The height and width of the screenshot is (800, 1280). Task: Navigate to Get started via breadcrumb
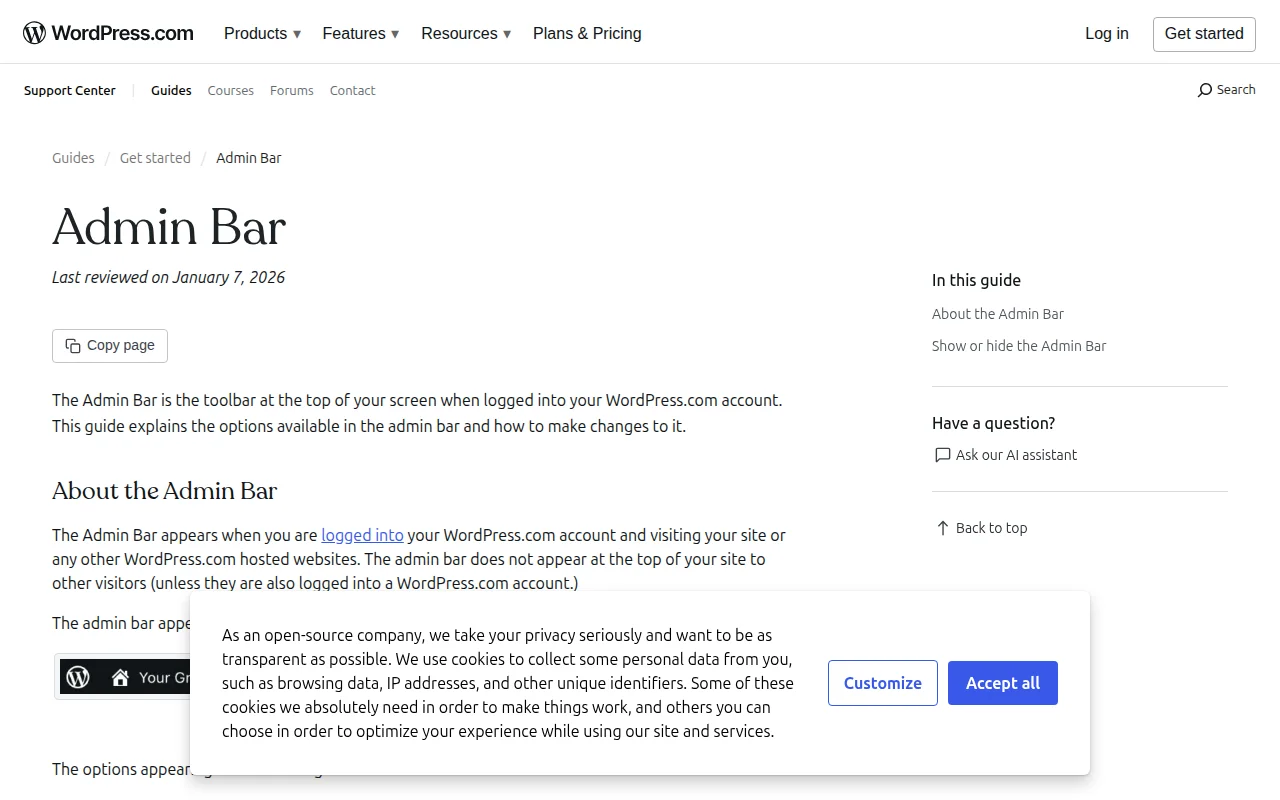(x=155, y=158)
